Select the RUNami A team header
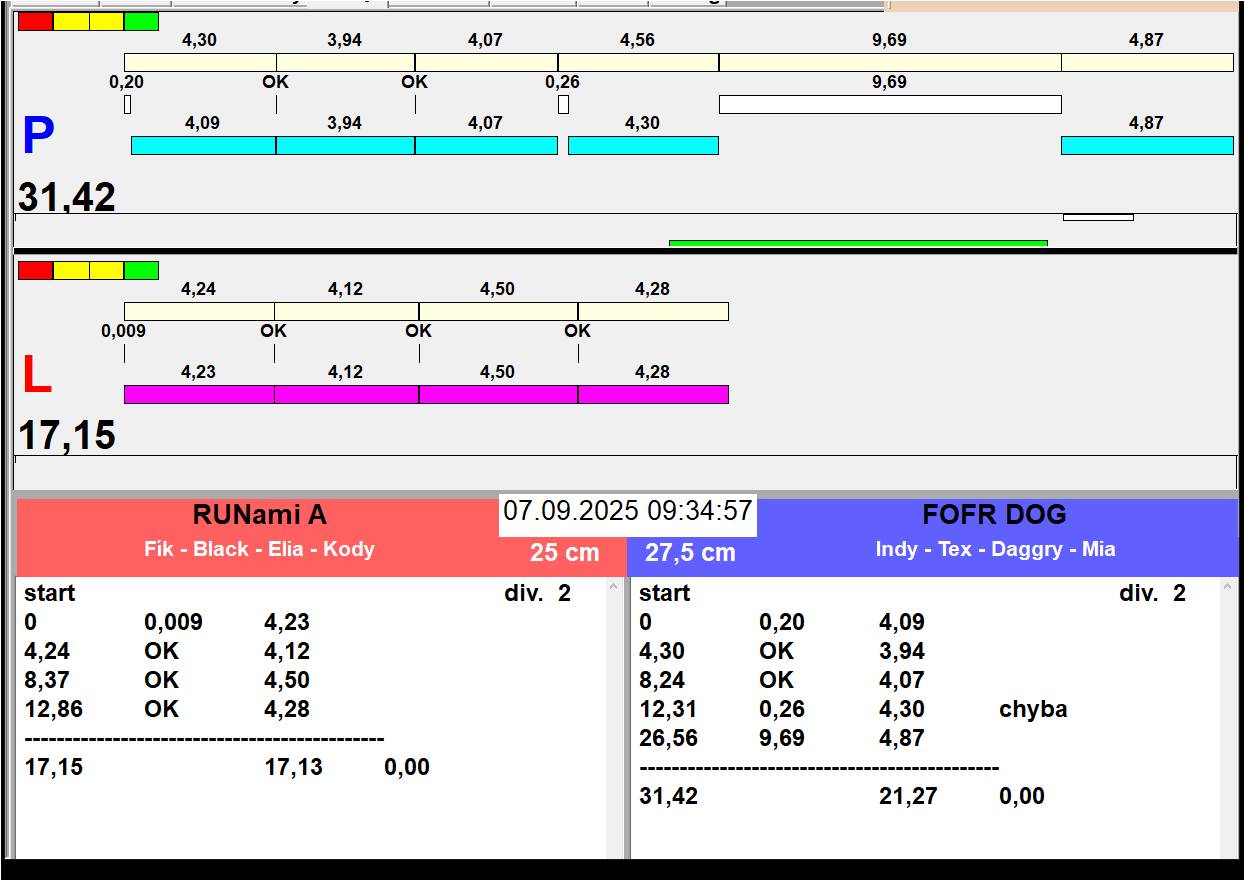This screenshot has height=880, width=1244. [x=259, y=516]
